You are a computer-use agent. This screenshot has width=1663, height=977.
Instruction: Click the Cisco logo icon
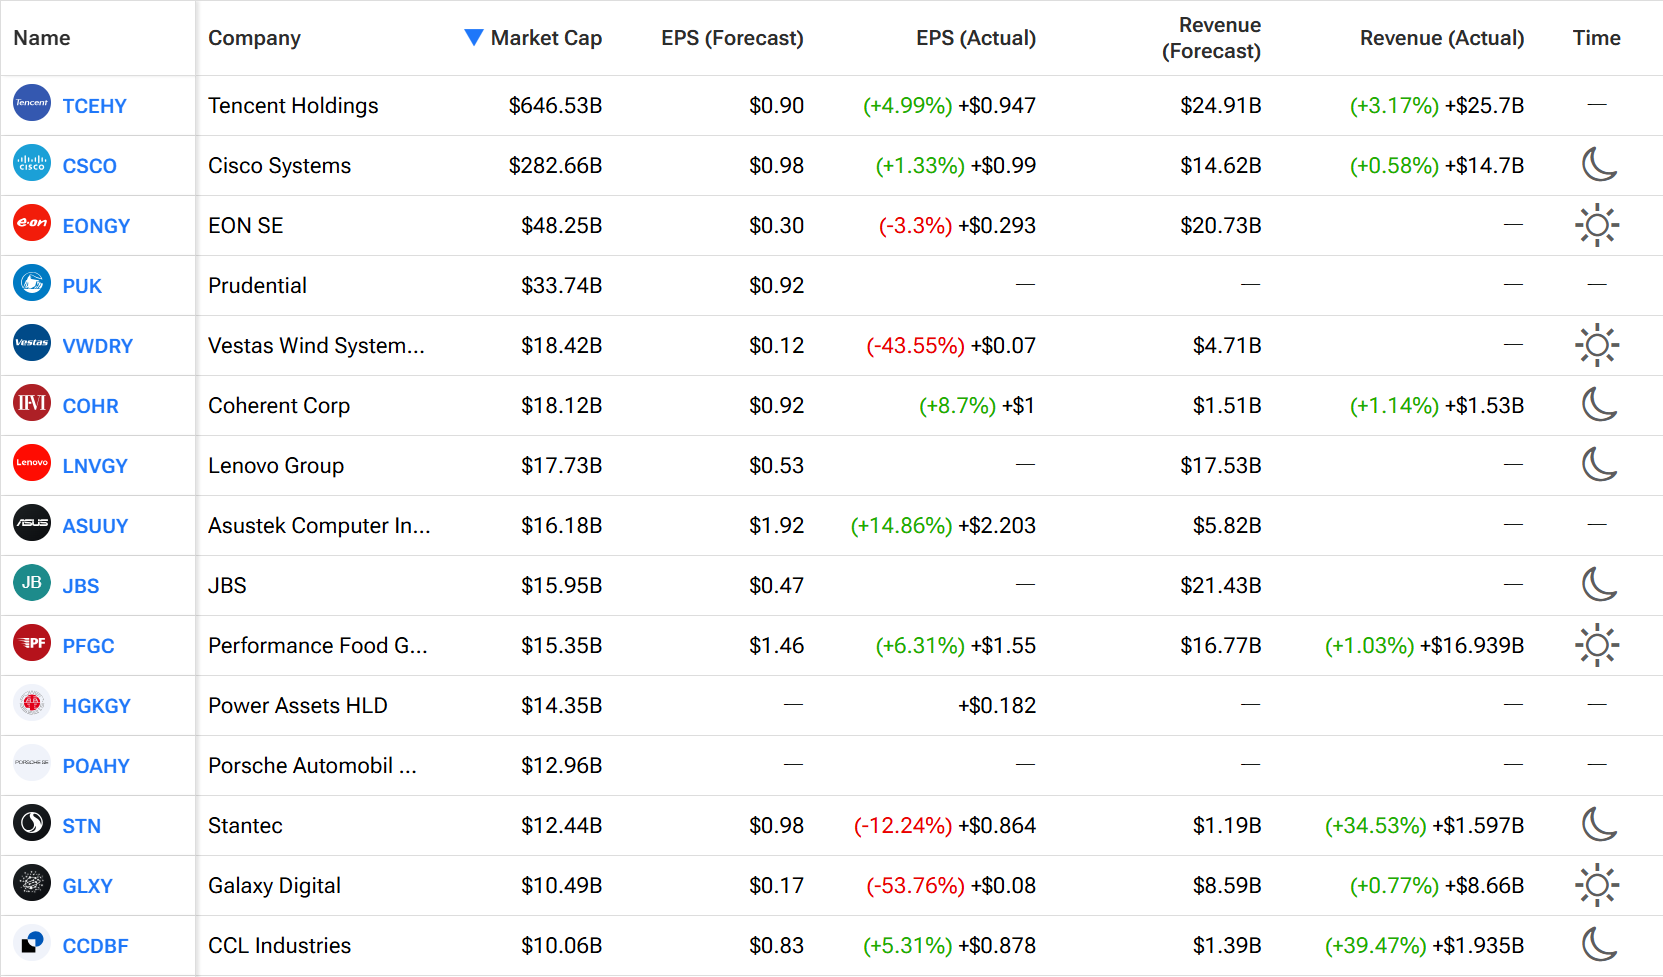pos(32,163)
